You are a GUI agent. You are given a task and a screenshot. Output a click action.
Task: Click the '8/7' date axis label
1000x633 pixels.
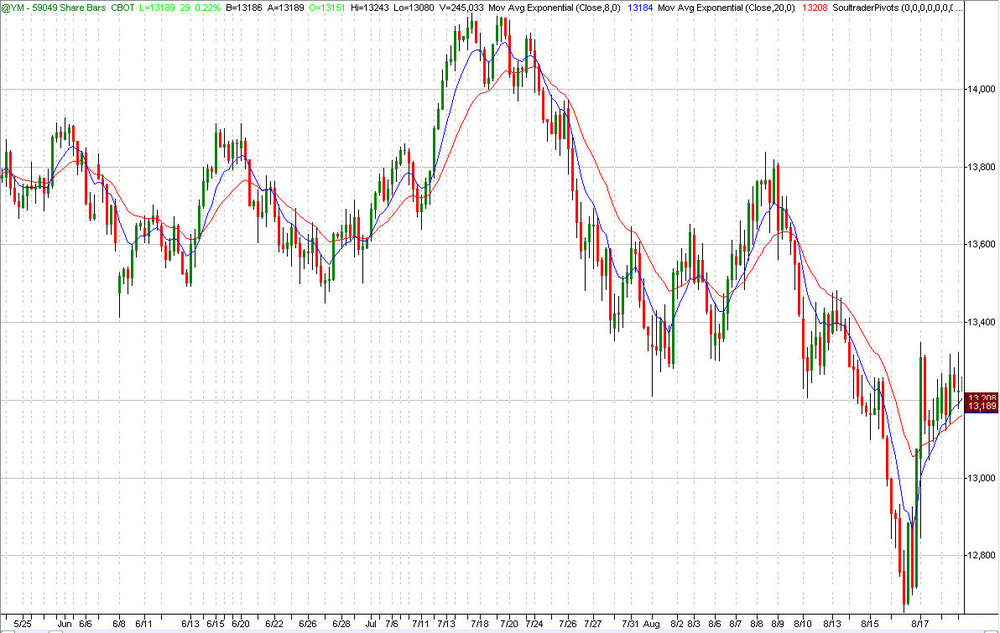(x=735, y=623)
